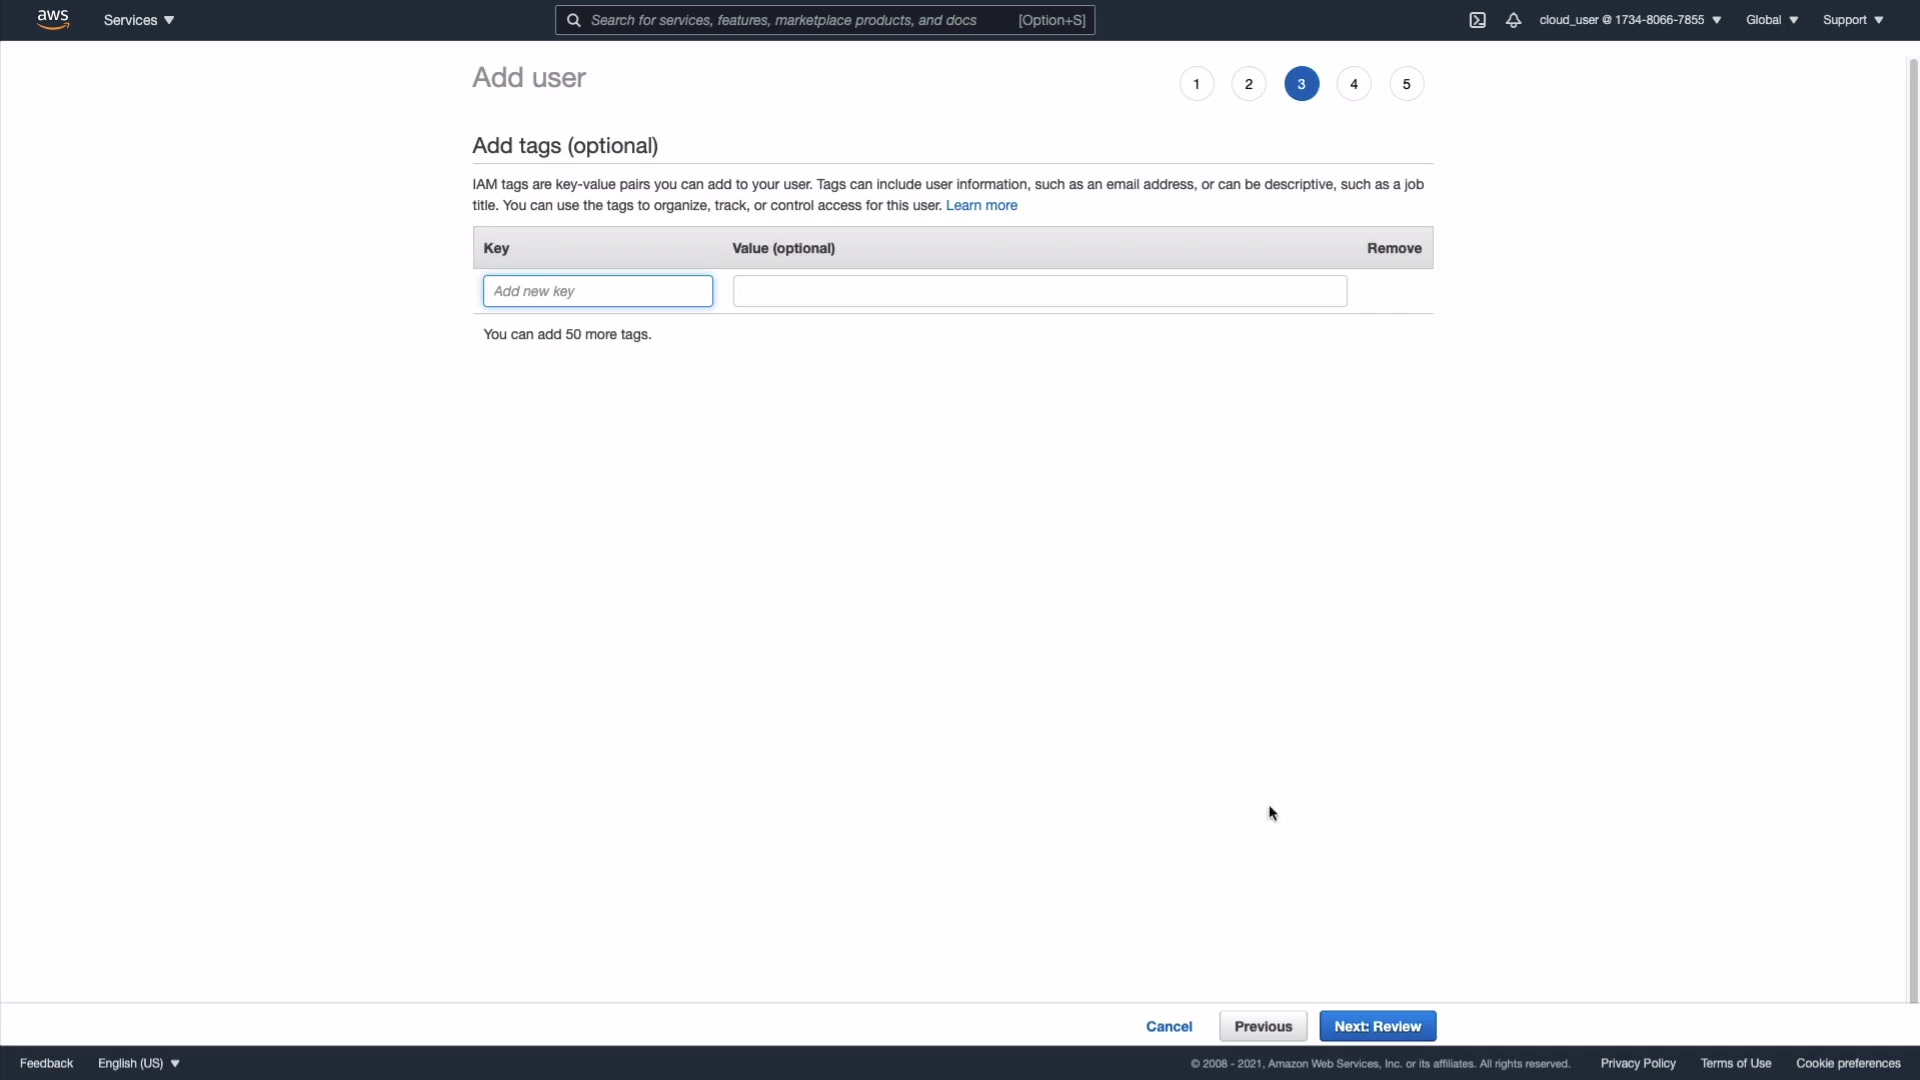Click the Cancel link

pos(1169,1026)
